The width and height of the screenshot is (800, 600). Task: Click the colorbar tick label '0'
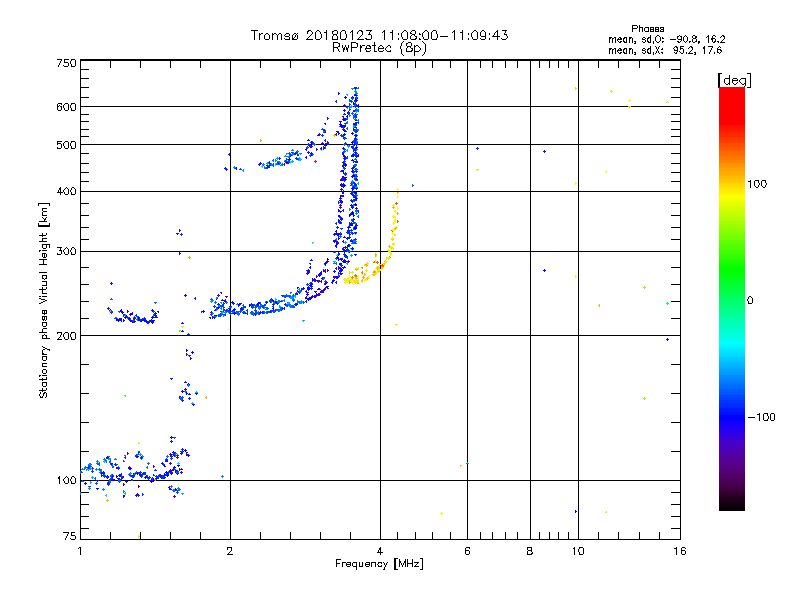pos(750,301)
